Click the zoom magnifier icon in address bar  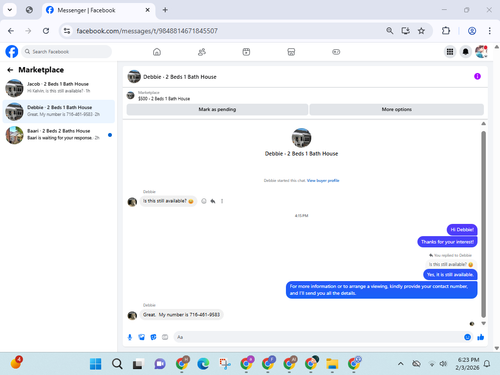coord(389,31)
